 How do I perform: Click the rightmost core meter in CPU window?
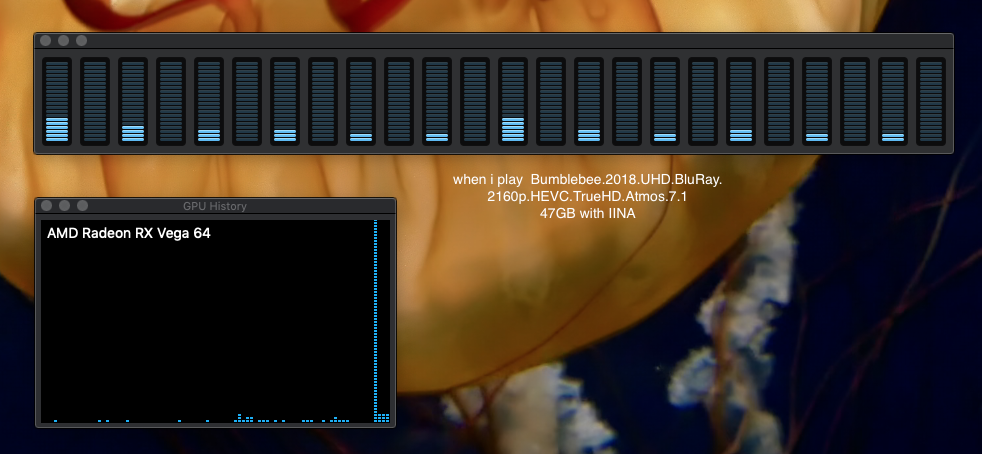pyautogui.click(x=931, y=101)
